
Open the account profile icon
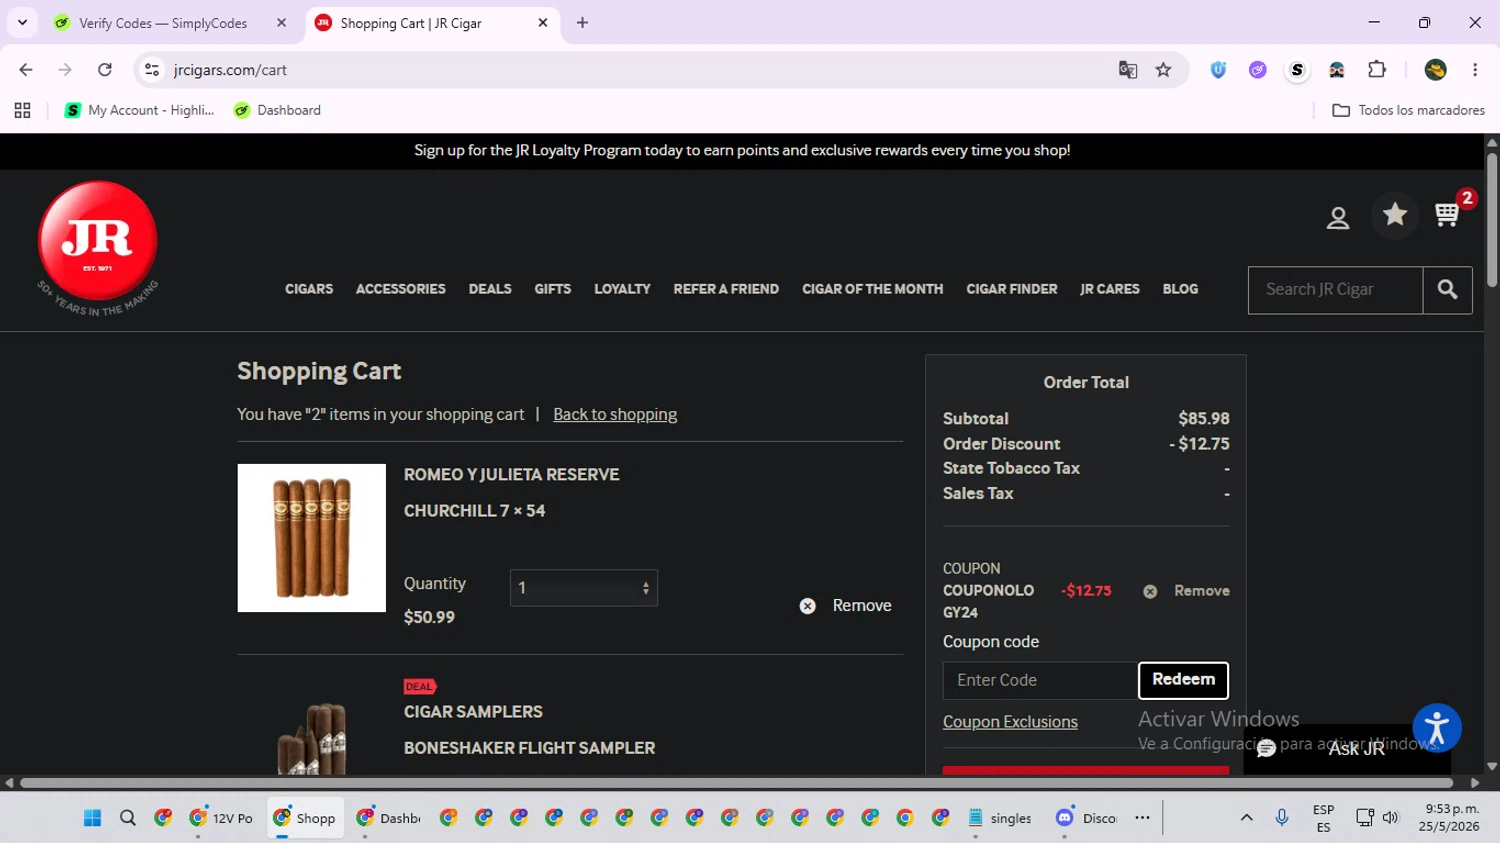1338,218
